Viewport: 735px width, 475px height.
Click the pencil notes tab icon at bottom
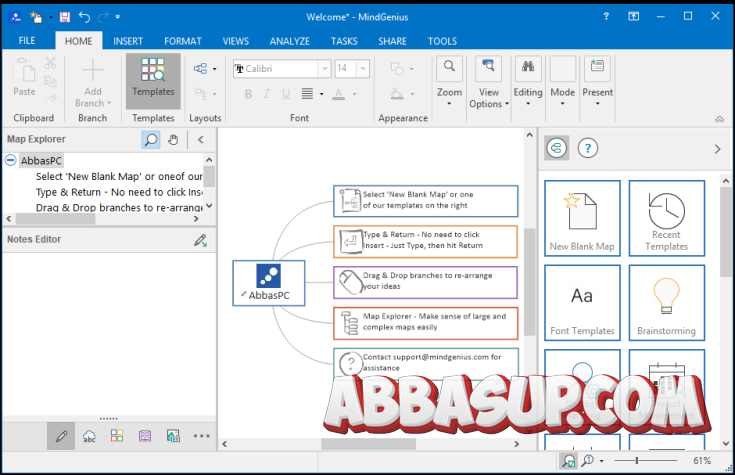(61, 436)
